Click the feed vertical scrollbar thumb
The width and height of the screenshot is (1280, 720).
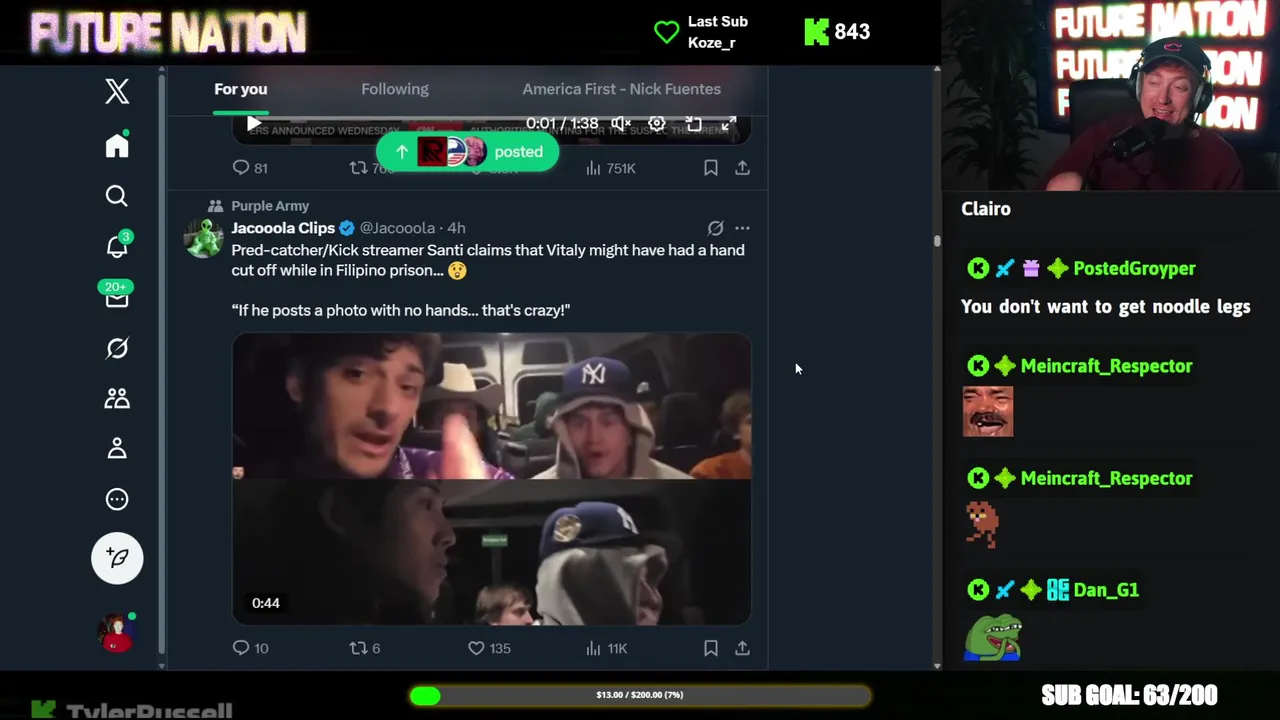[x=937, y=240]
